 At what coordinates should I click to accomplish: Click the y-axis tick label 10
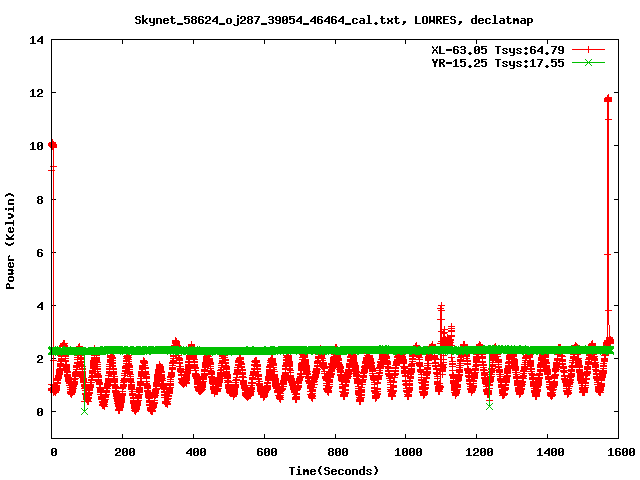click(36, 146)
